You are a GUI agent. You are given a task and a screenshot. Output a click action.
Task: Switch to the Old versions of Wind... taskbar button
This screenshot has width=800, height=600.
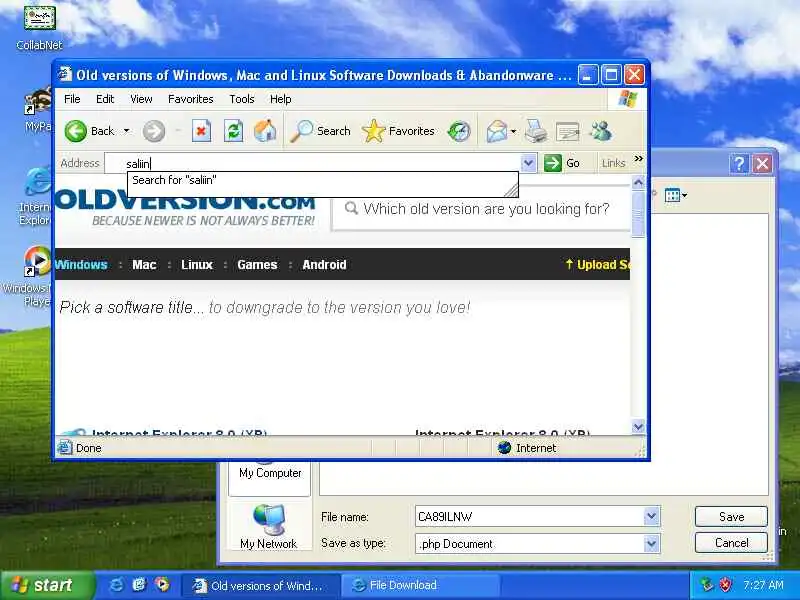[x=259, y=586]
